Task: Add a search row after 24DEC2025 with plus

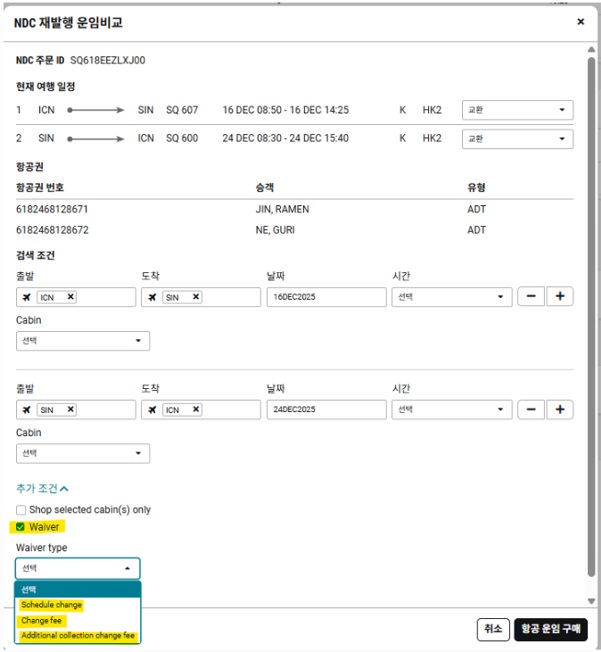Action: pyautogui.click(x=560, y=410)
